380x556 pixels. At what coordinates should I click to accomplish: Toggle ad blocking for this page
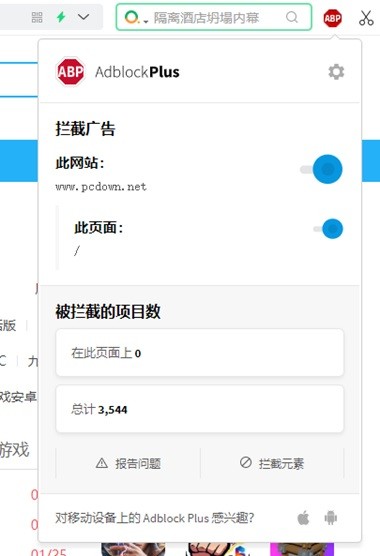[328, 229]
